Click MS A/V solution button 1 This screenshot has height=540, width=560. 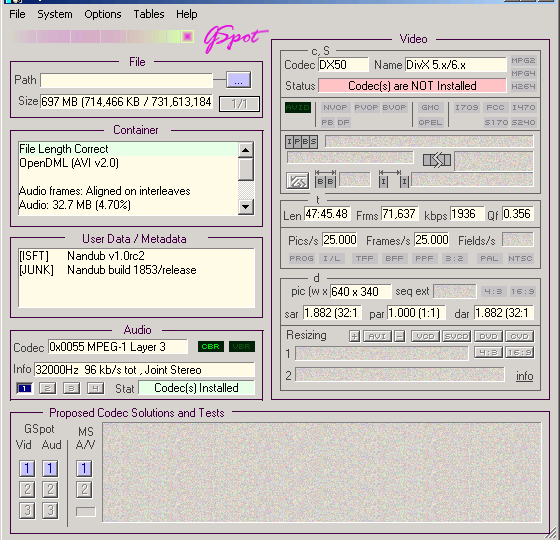84,468
